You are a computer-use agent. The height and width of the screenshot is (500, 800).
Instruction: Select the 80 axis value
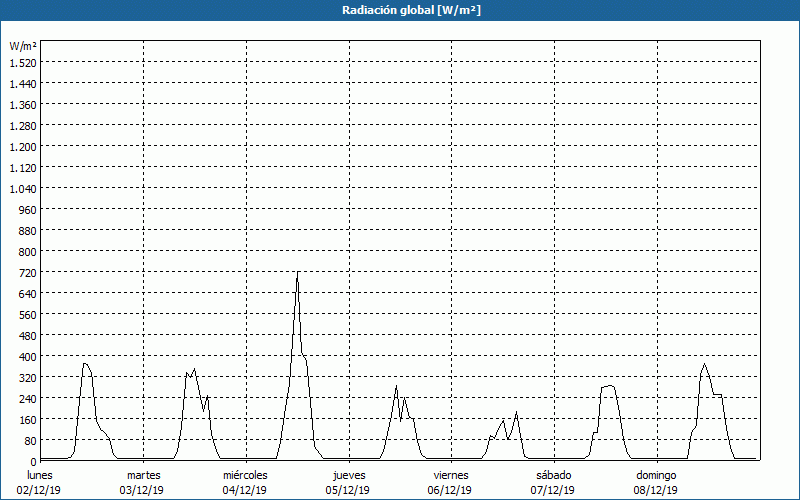pyautogui.click(x=30, y=440)
